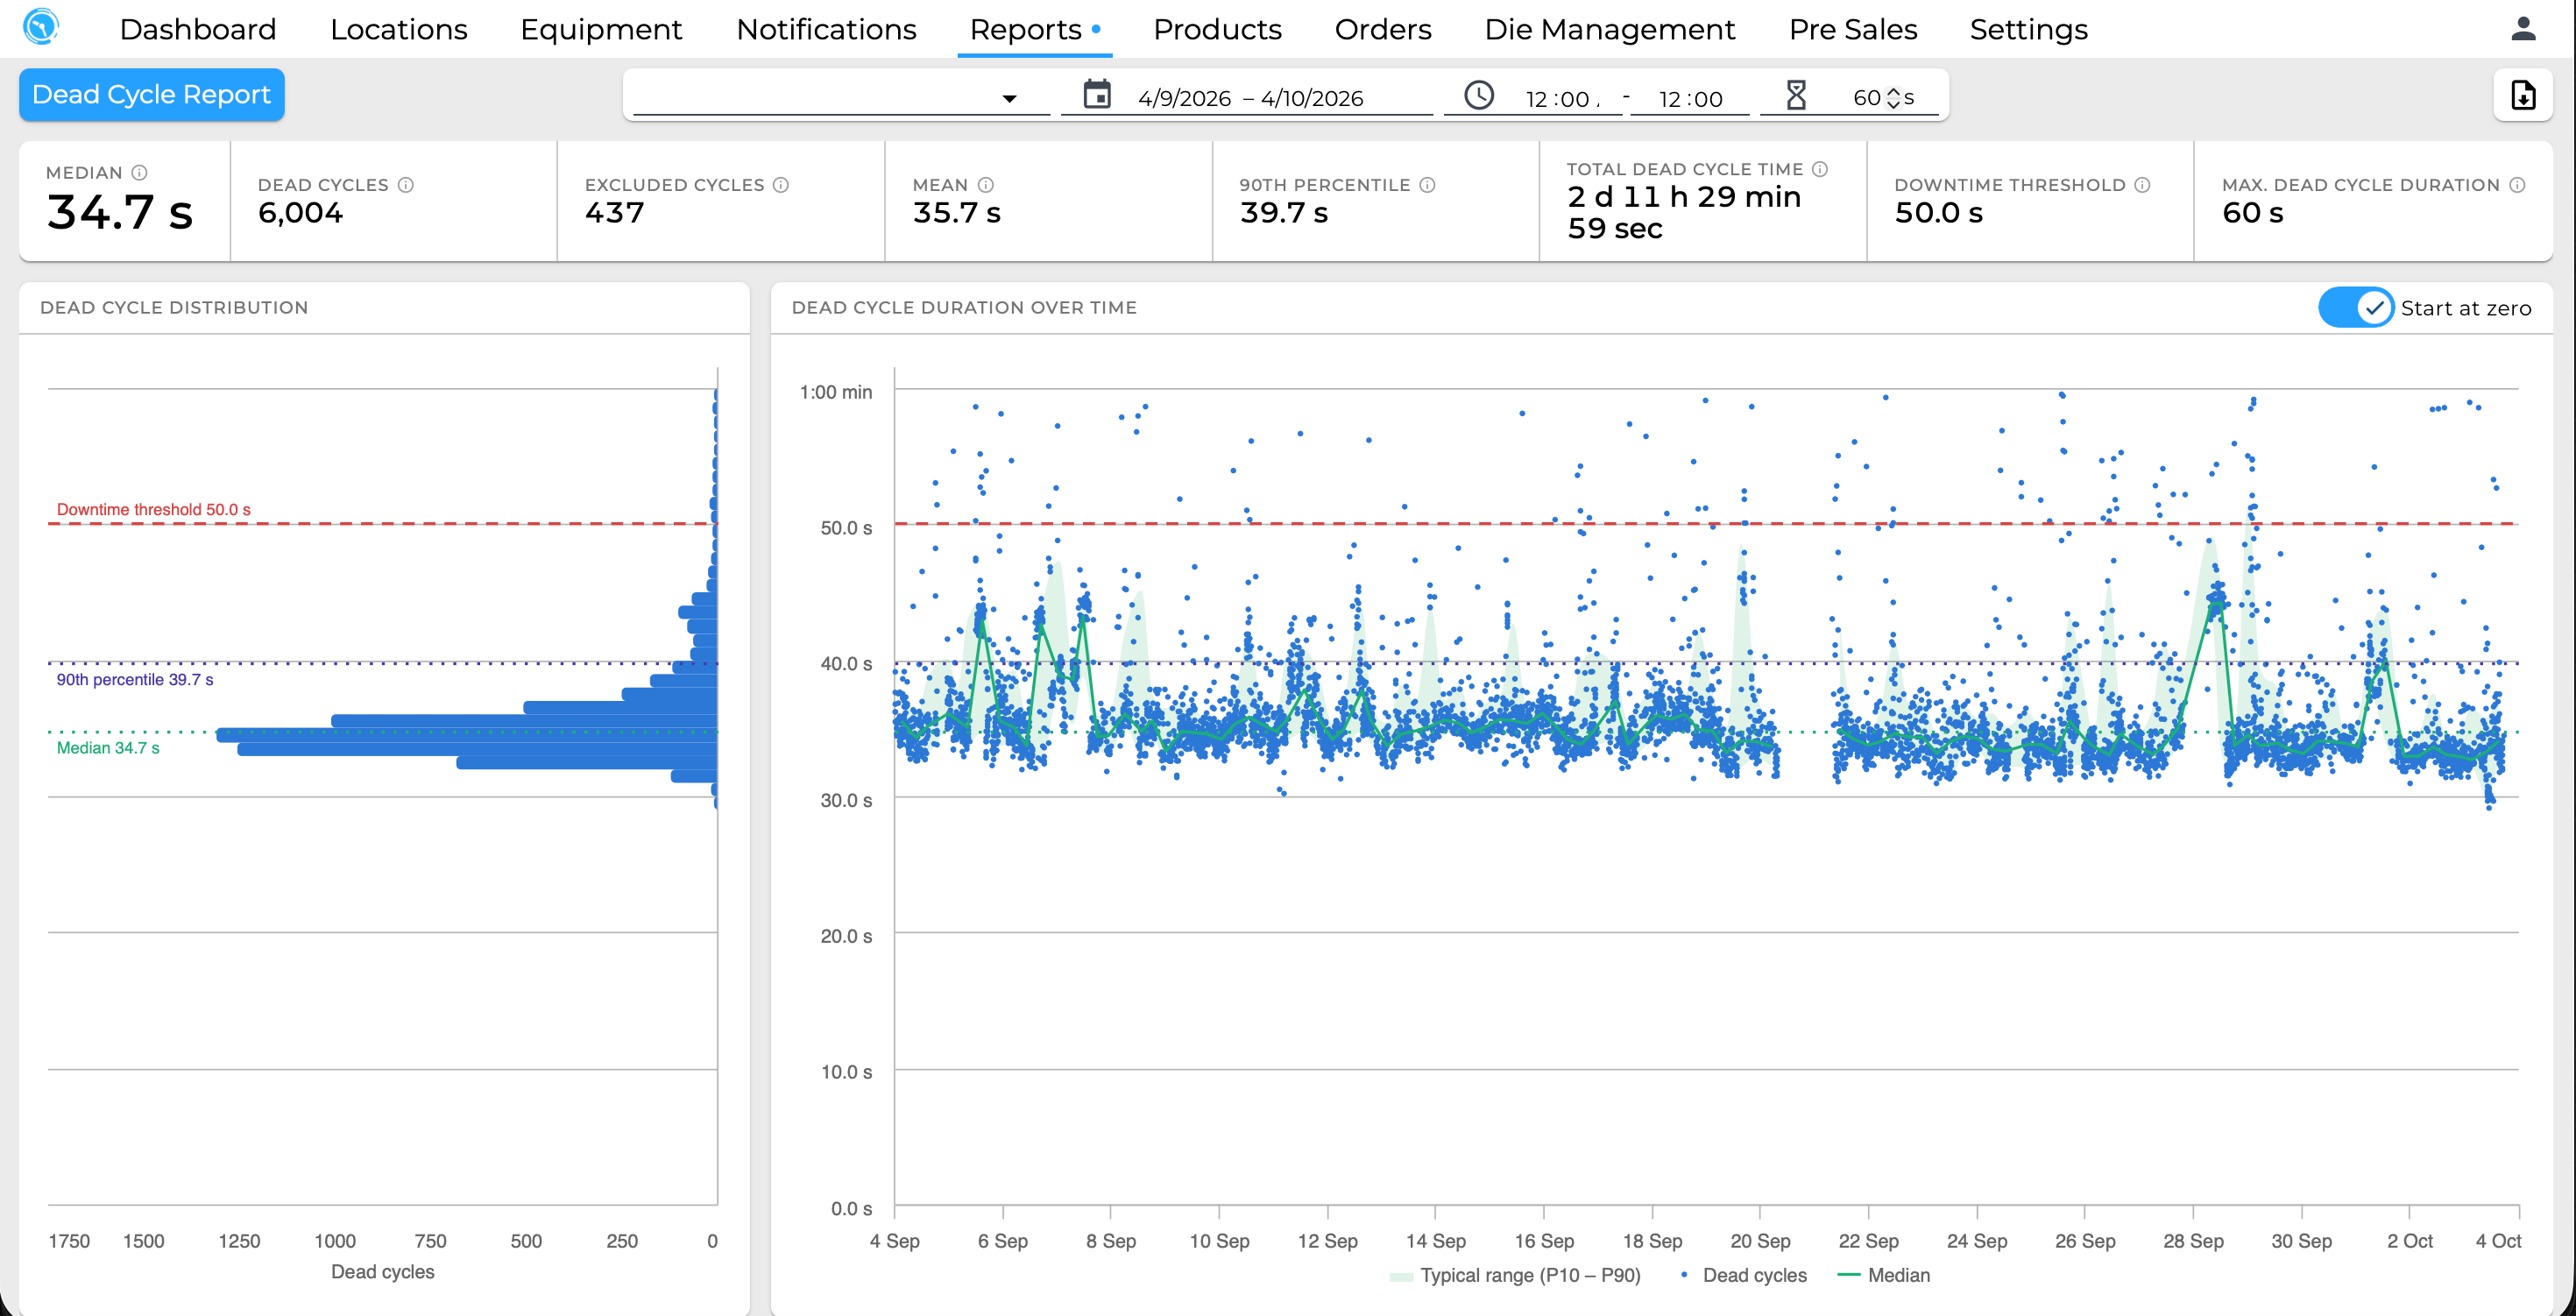
Task: Click the Dead Cycle Report button
Action: point(152,95)
